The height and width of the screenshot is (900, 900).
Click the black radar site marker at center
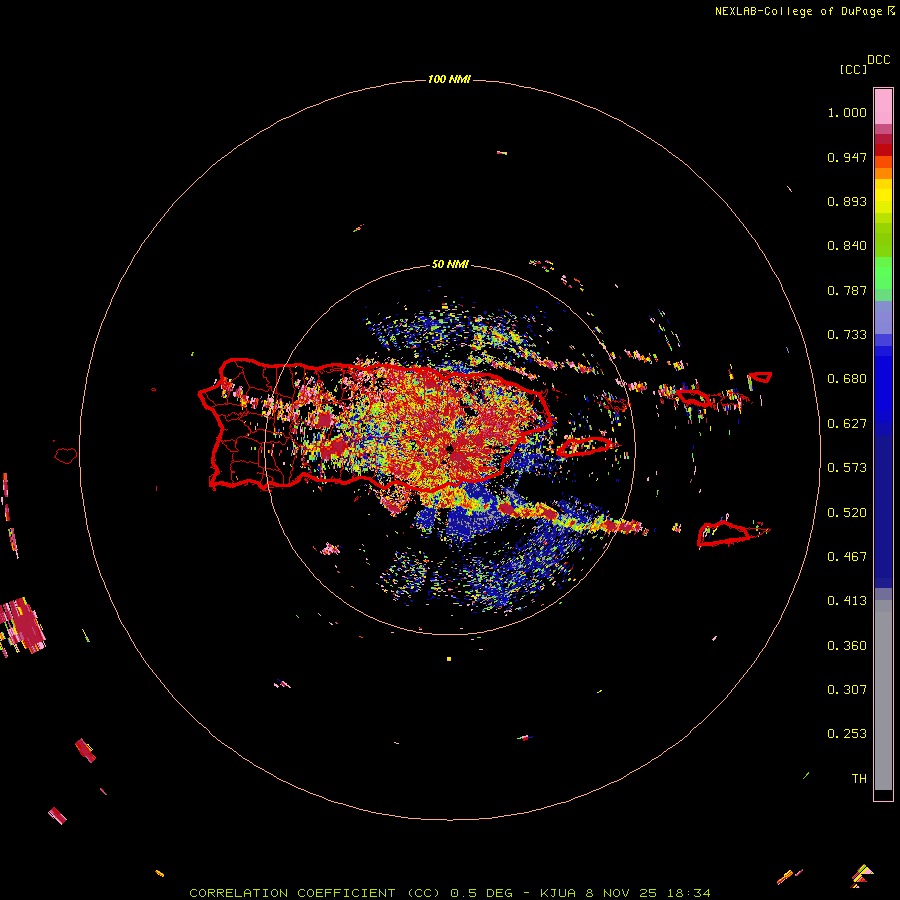click(x=450, y=449)
